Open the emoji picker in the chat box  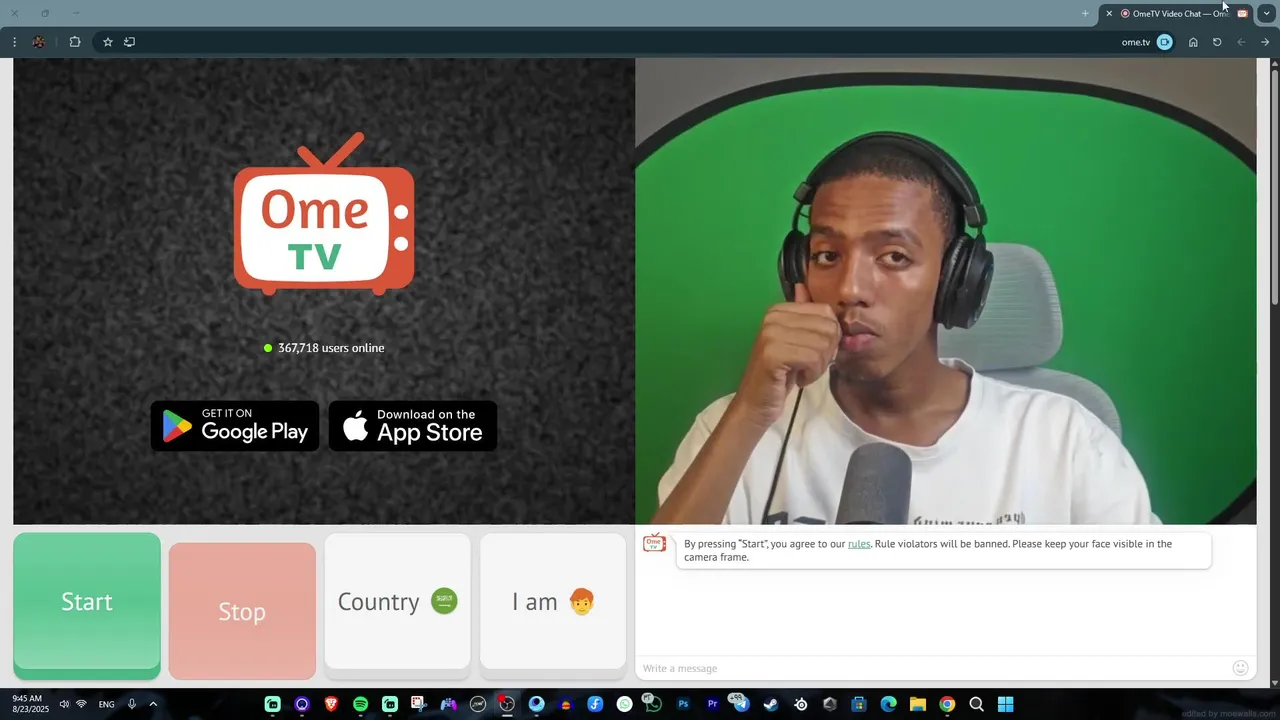1241,668
